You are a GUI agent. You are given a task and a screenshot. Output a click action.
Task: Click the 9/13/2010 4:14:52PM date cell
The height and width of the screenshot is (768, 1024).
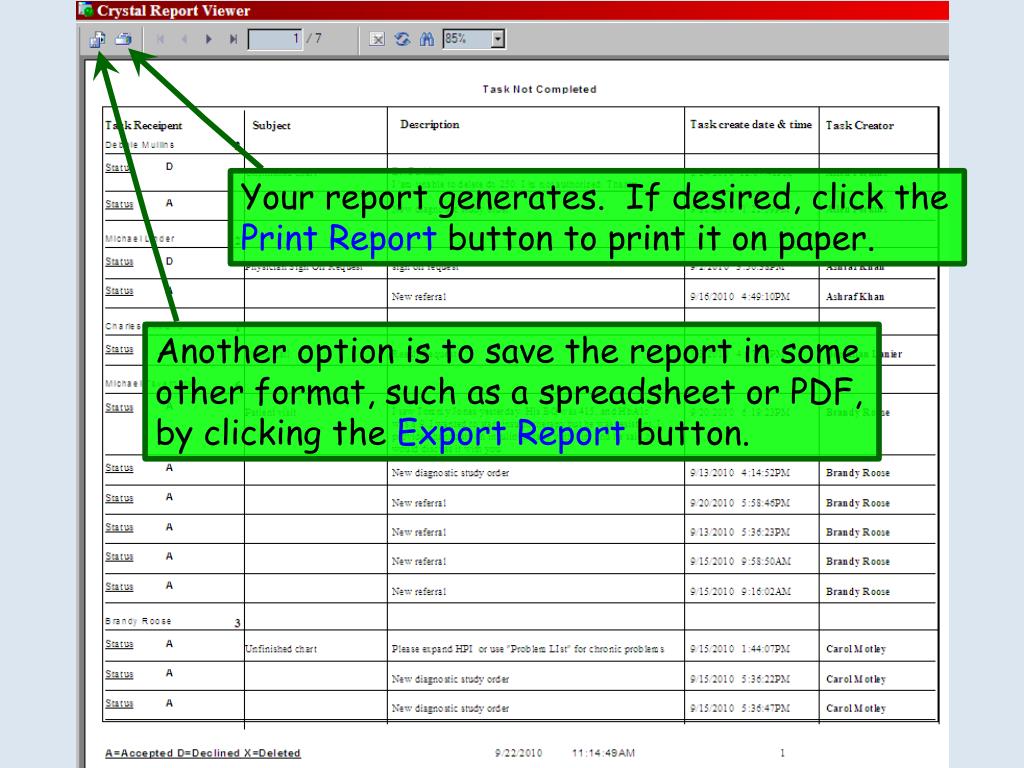tap(740, 473)
